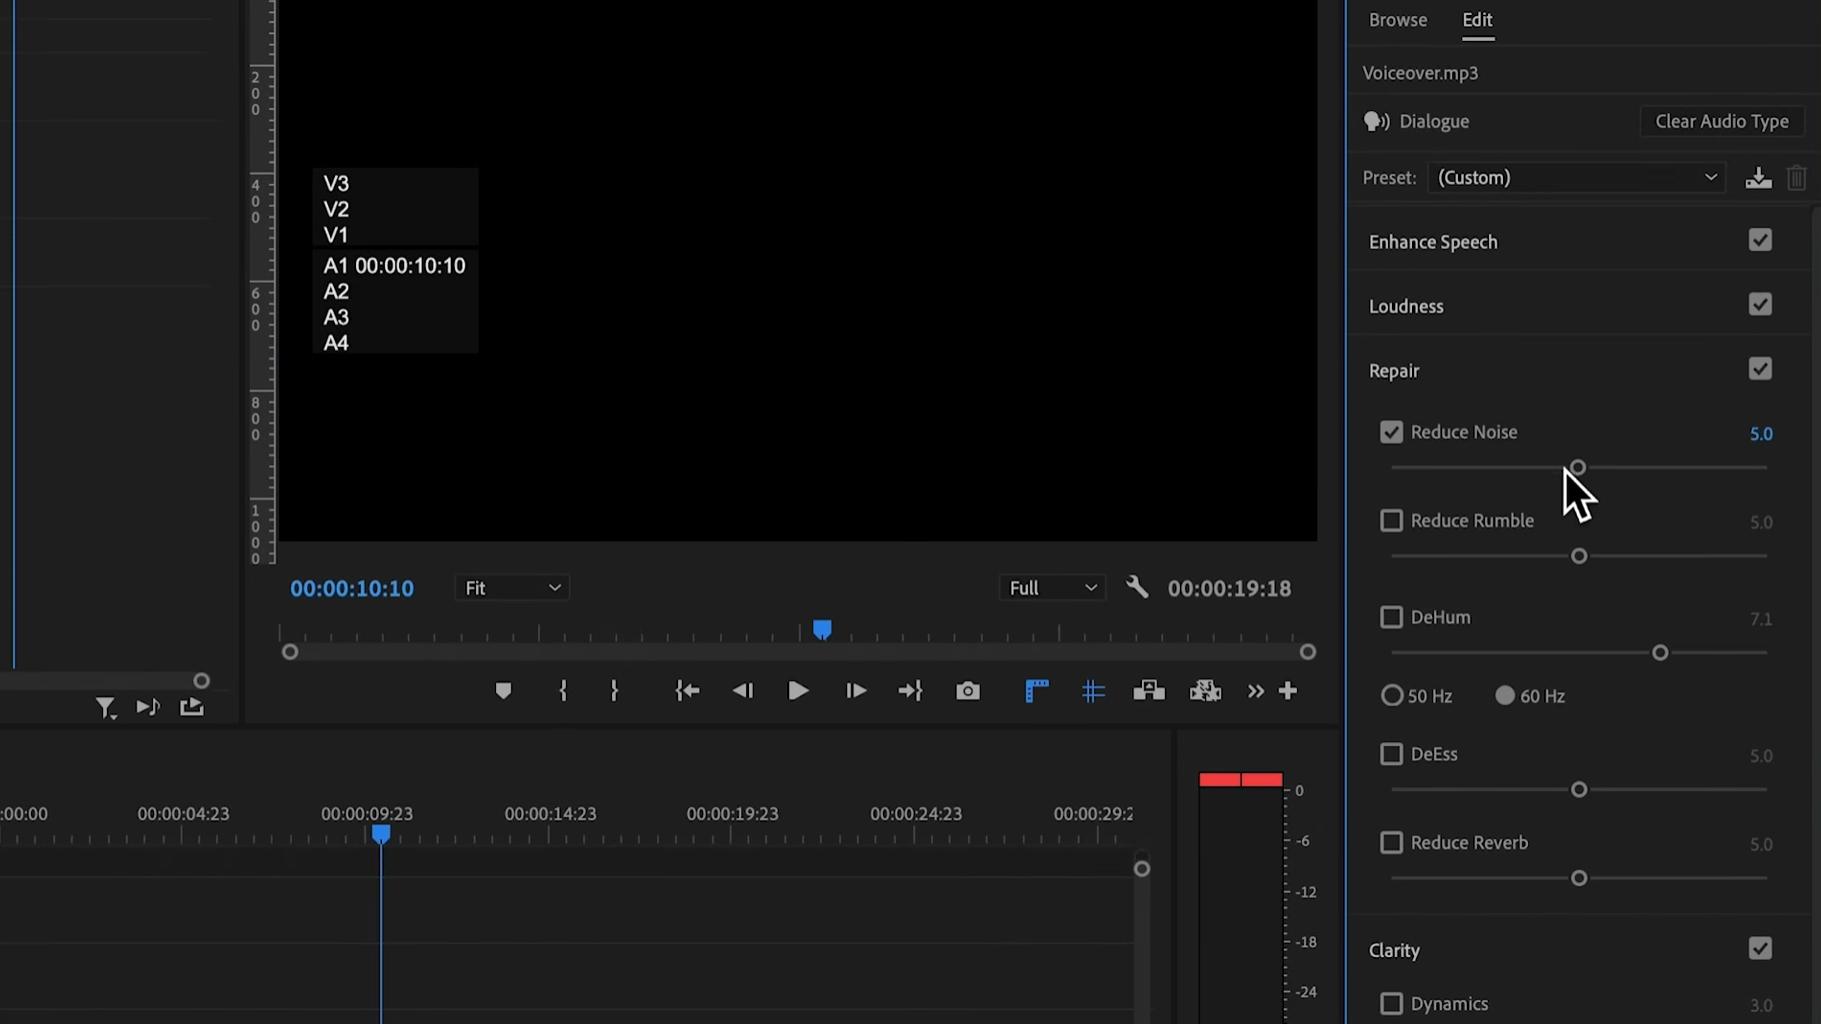The width and height of the screenshot is (1821, 1024).
Task: Toggle the rulers display icon
Action: coord(1037,691)
